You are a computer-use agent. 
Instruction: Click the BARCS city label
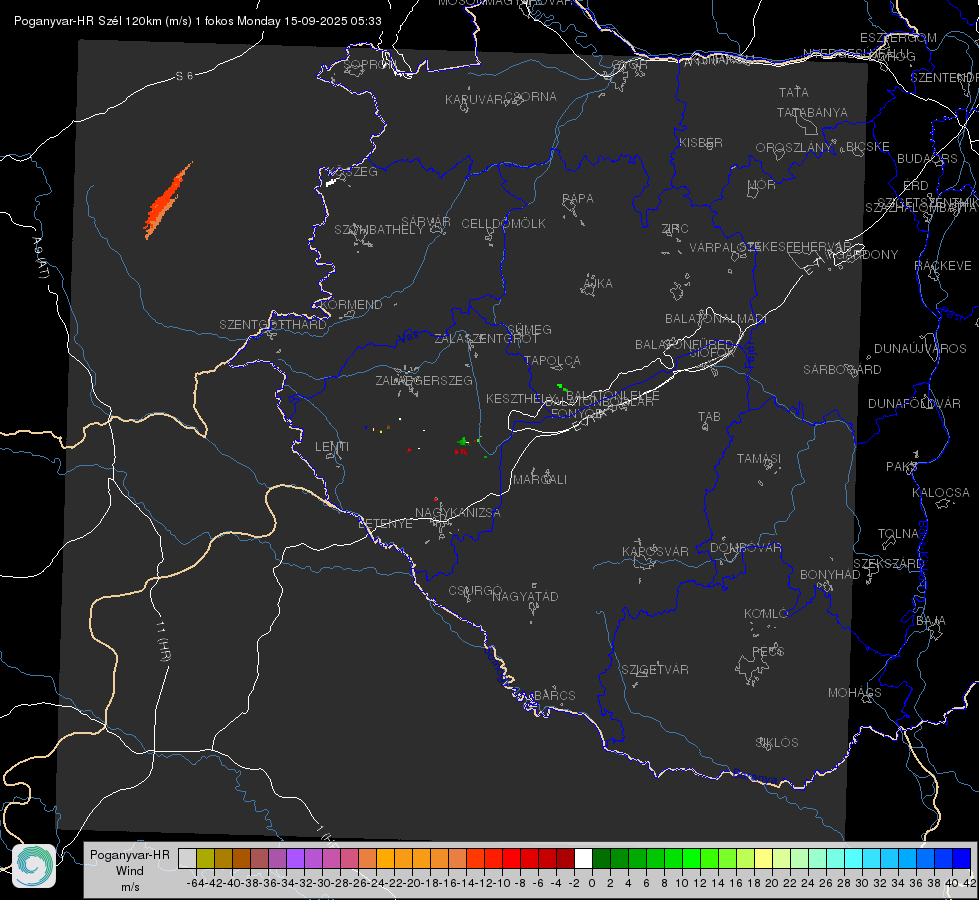(554, 695)
